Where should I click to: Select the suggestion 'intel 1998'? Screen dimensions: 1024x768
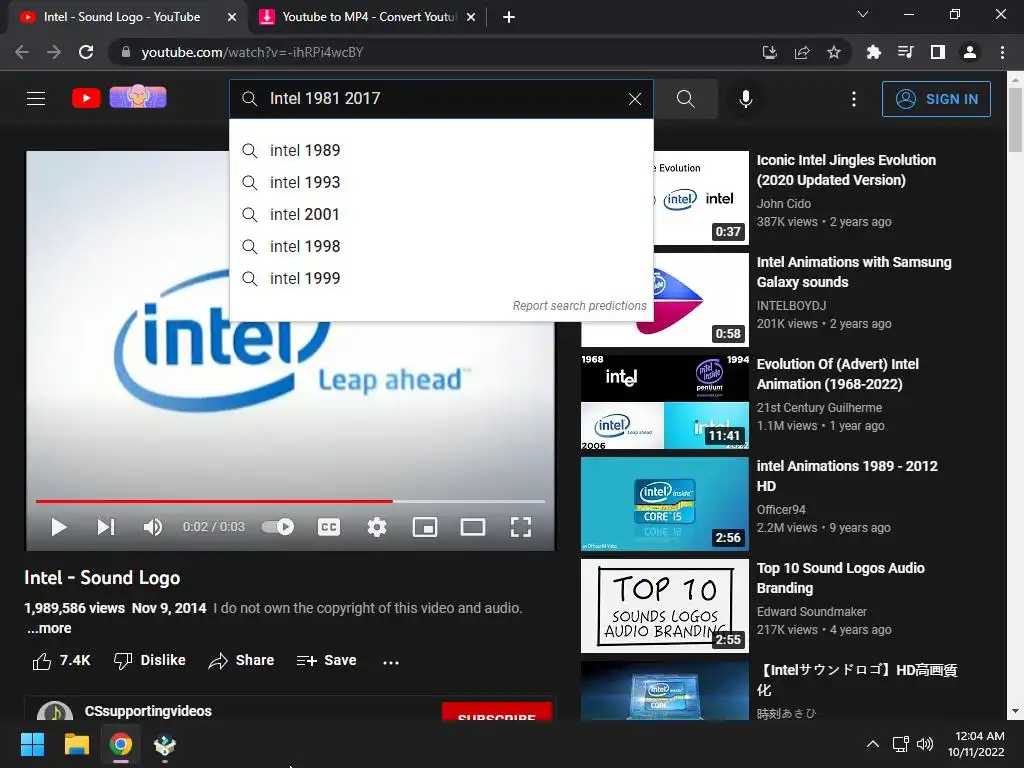click(x=441, y=246)
